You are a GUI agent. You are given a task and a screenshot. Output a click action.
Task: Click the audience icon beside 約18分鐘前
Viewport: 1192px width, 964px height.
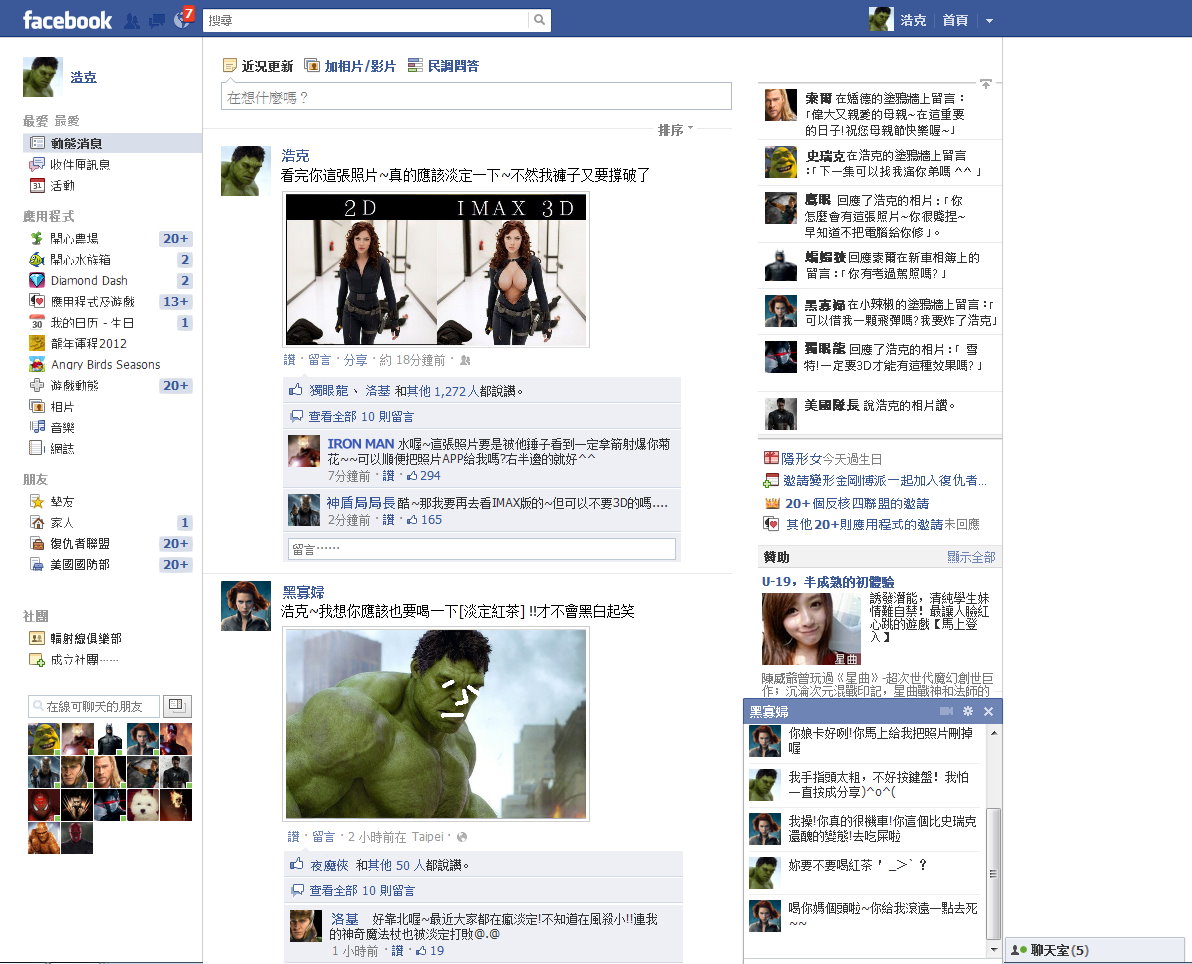(465, 360)
